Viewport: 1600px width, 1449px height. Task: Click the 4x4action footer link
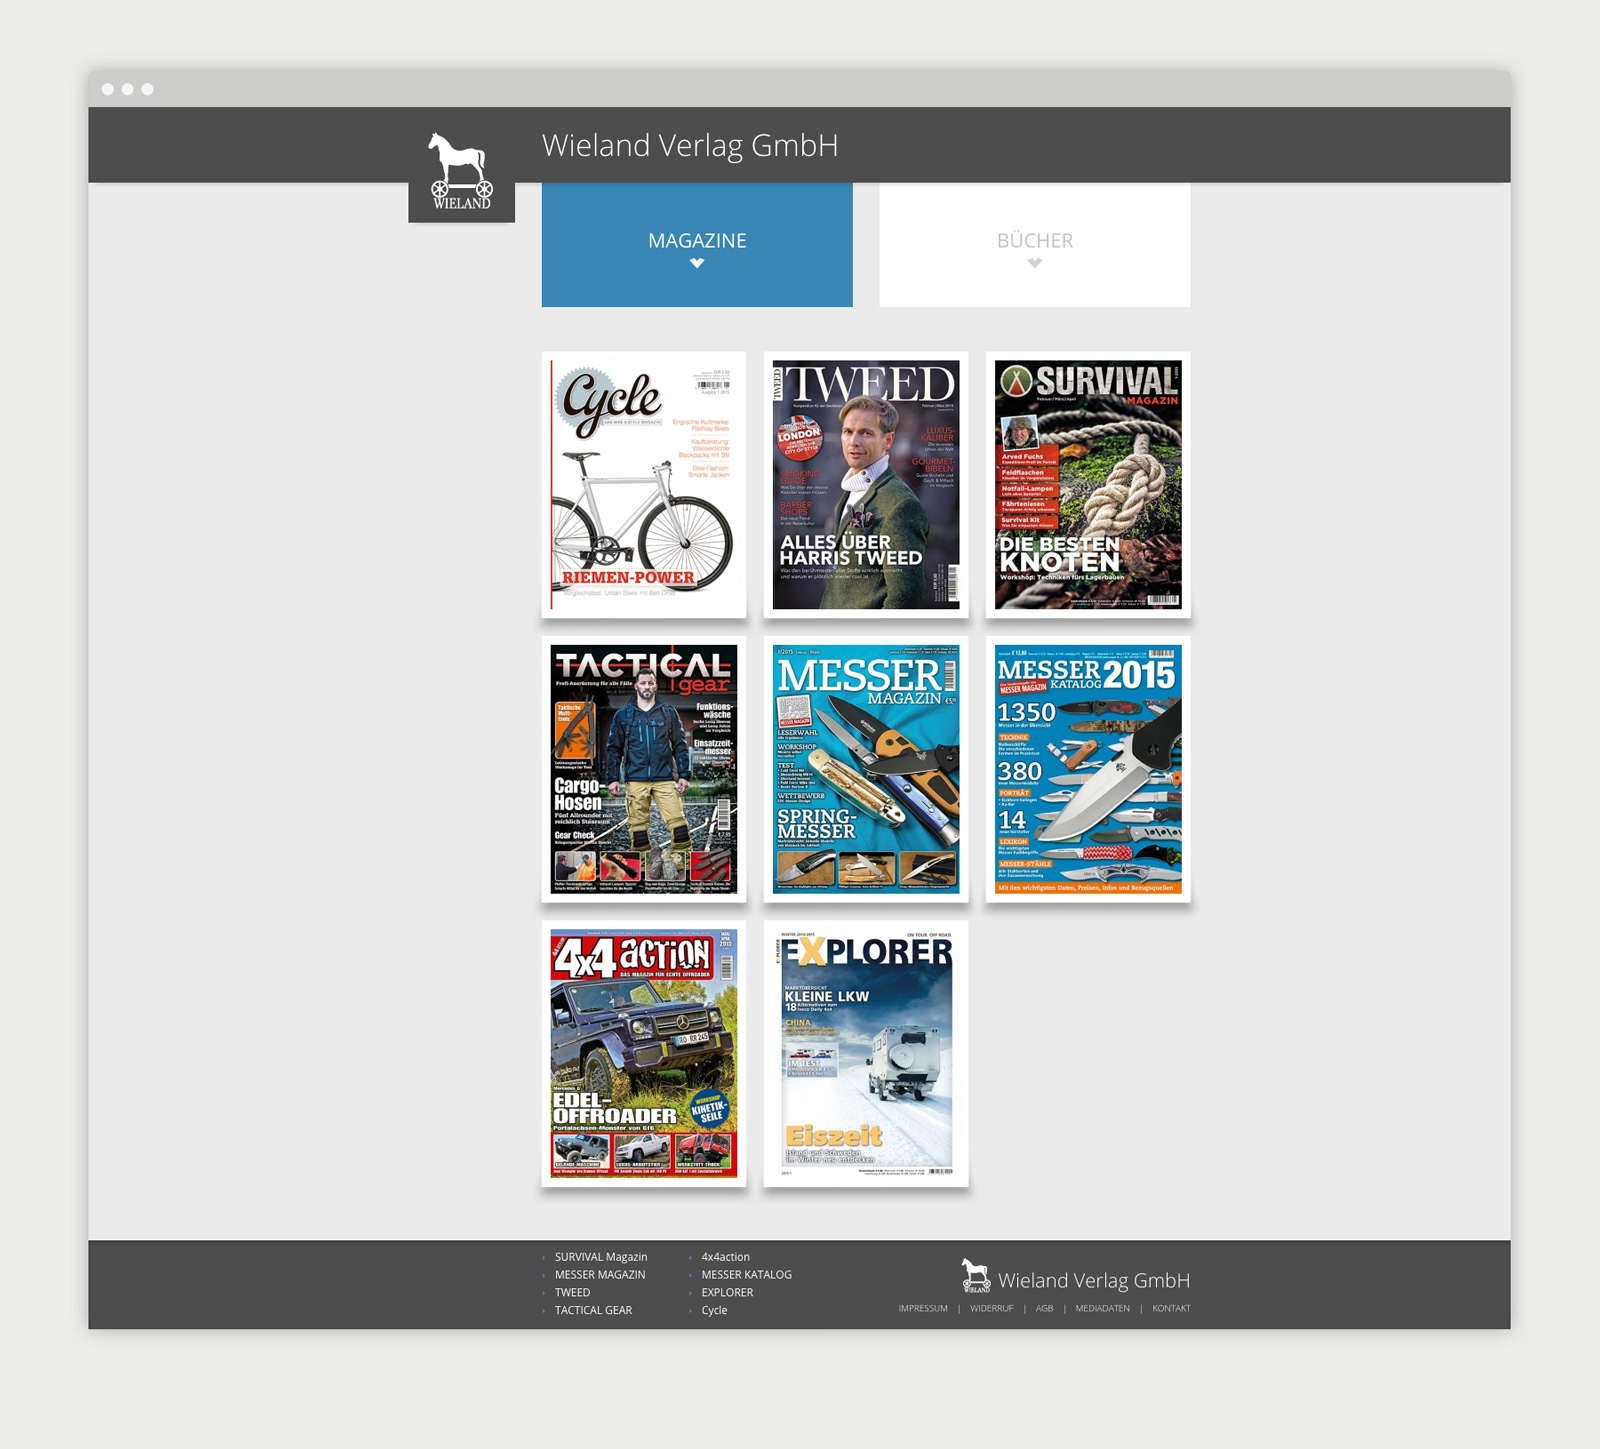click(x=725, y=1257)
